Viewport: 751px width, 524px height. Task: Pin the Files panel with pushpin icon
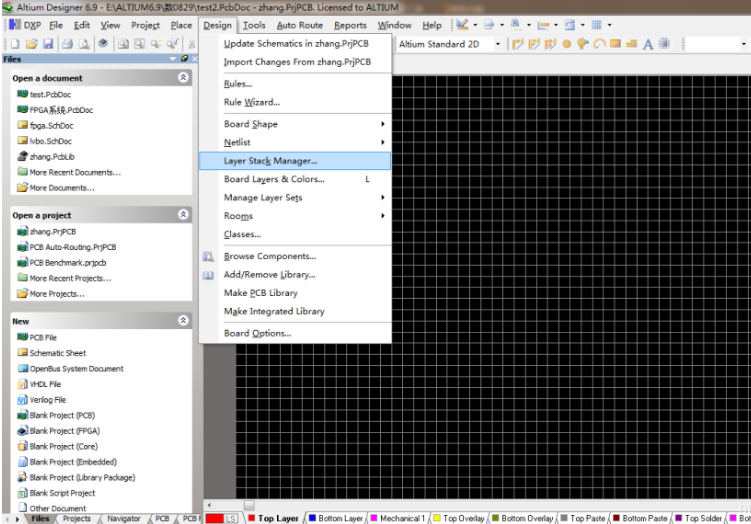pos(184,58)
